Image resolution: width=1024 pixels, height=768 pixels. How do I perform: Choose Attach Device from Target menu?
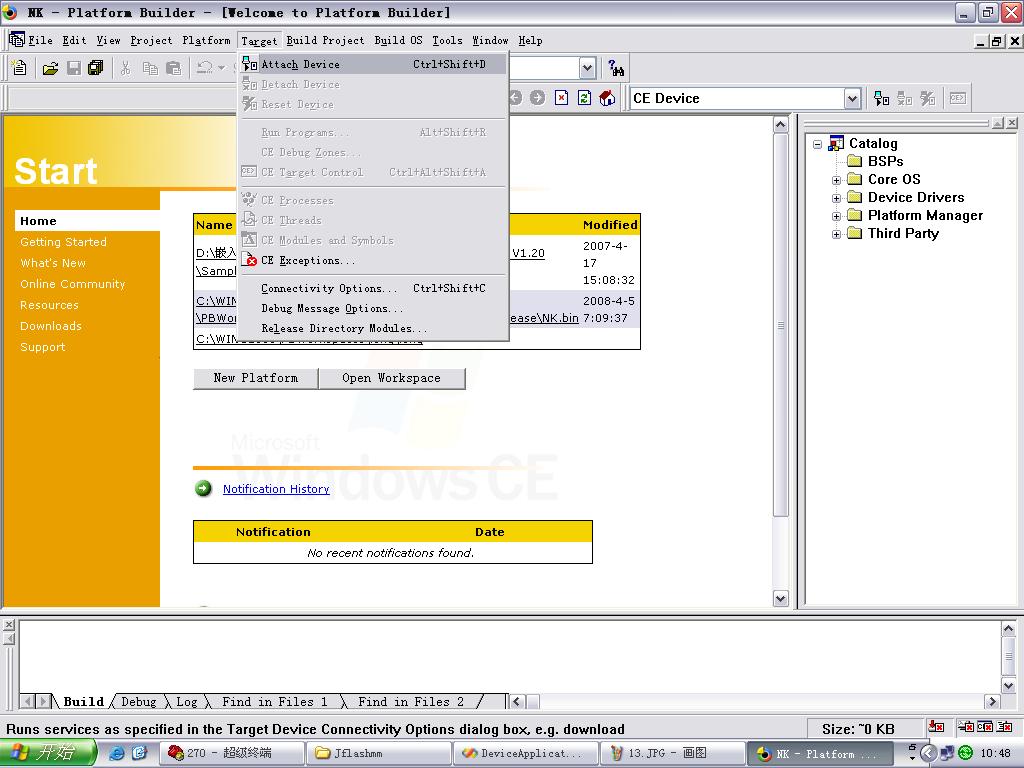373,64
